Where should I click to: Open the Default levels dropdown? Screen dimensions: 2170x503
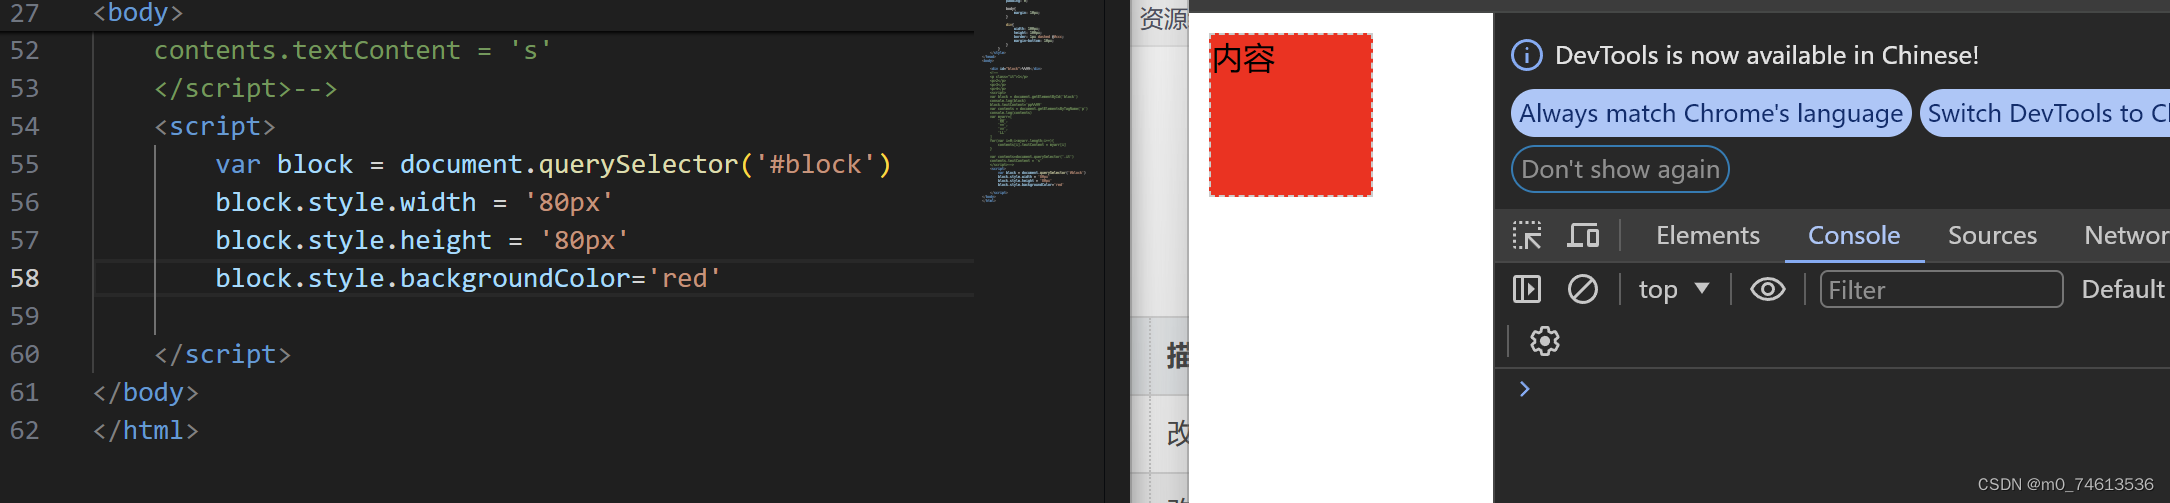pos(2124,289)
